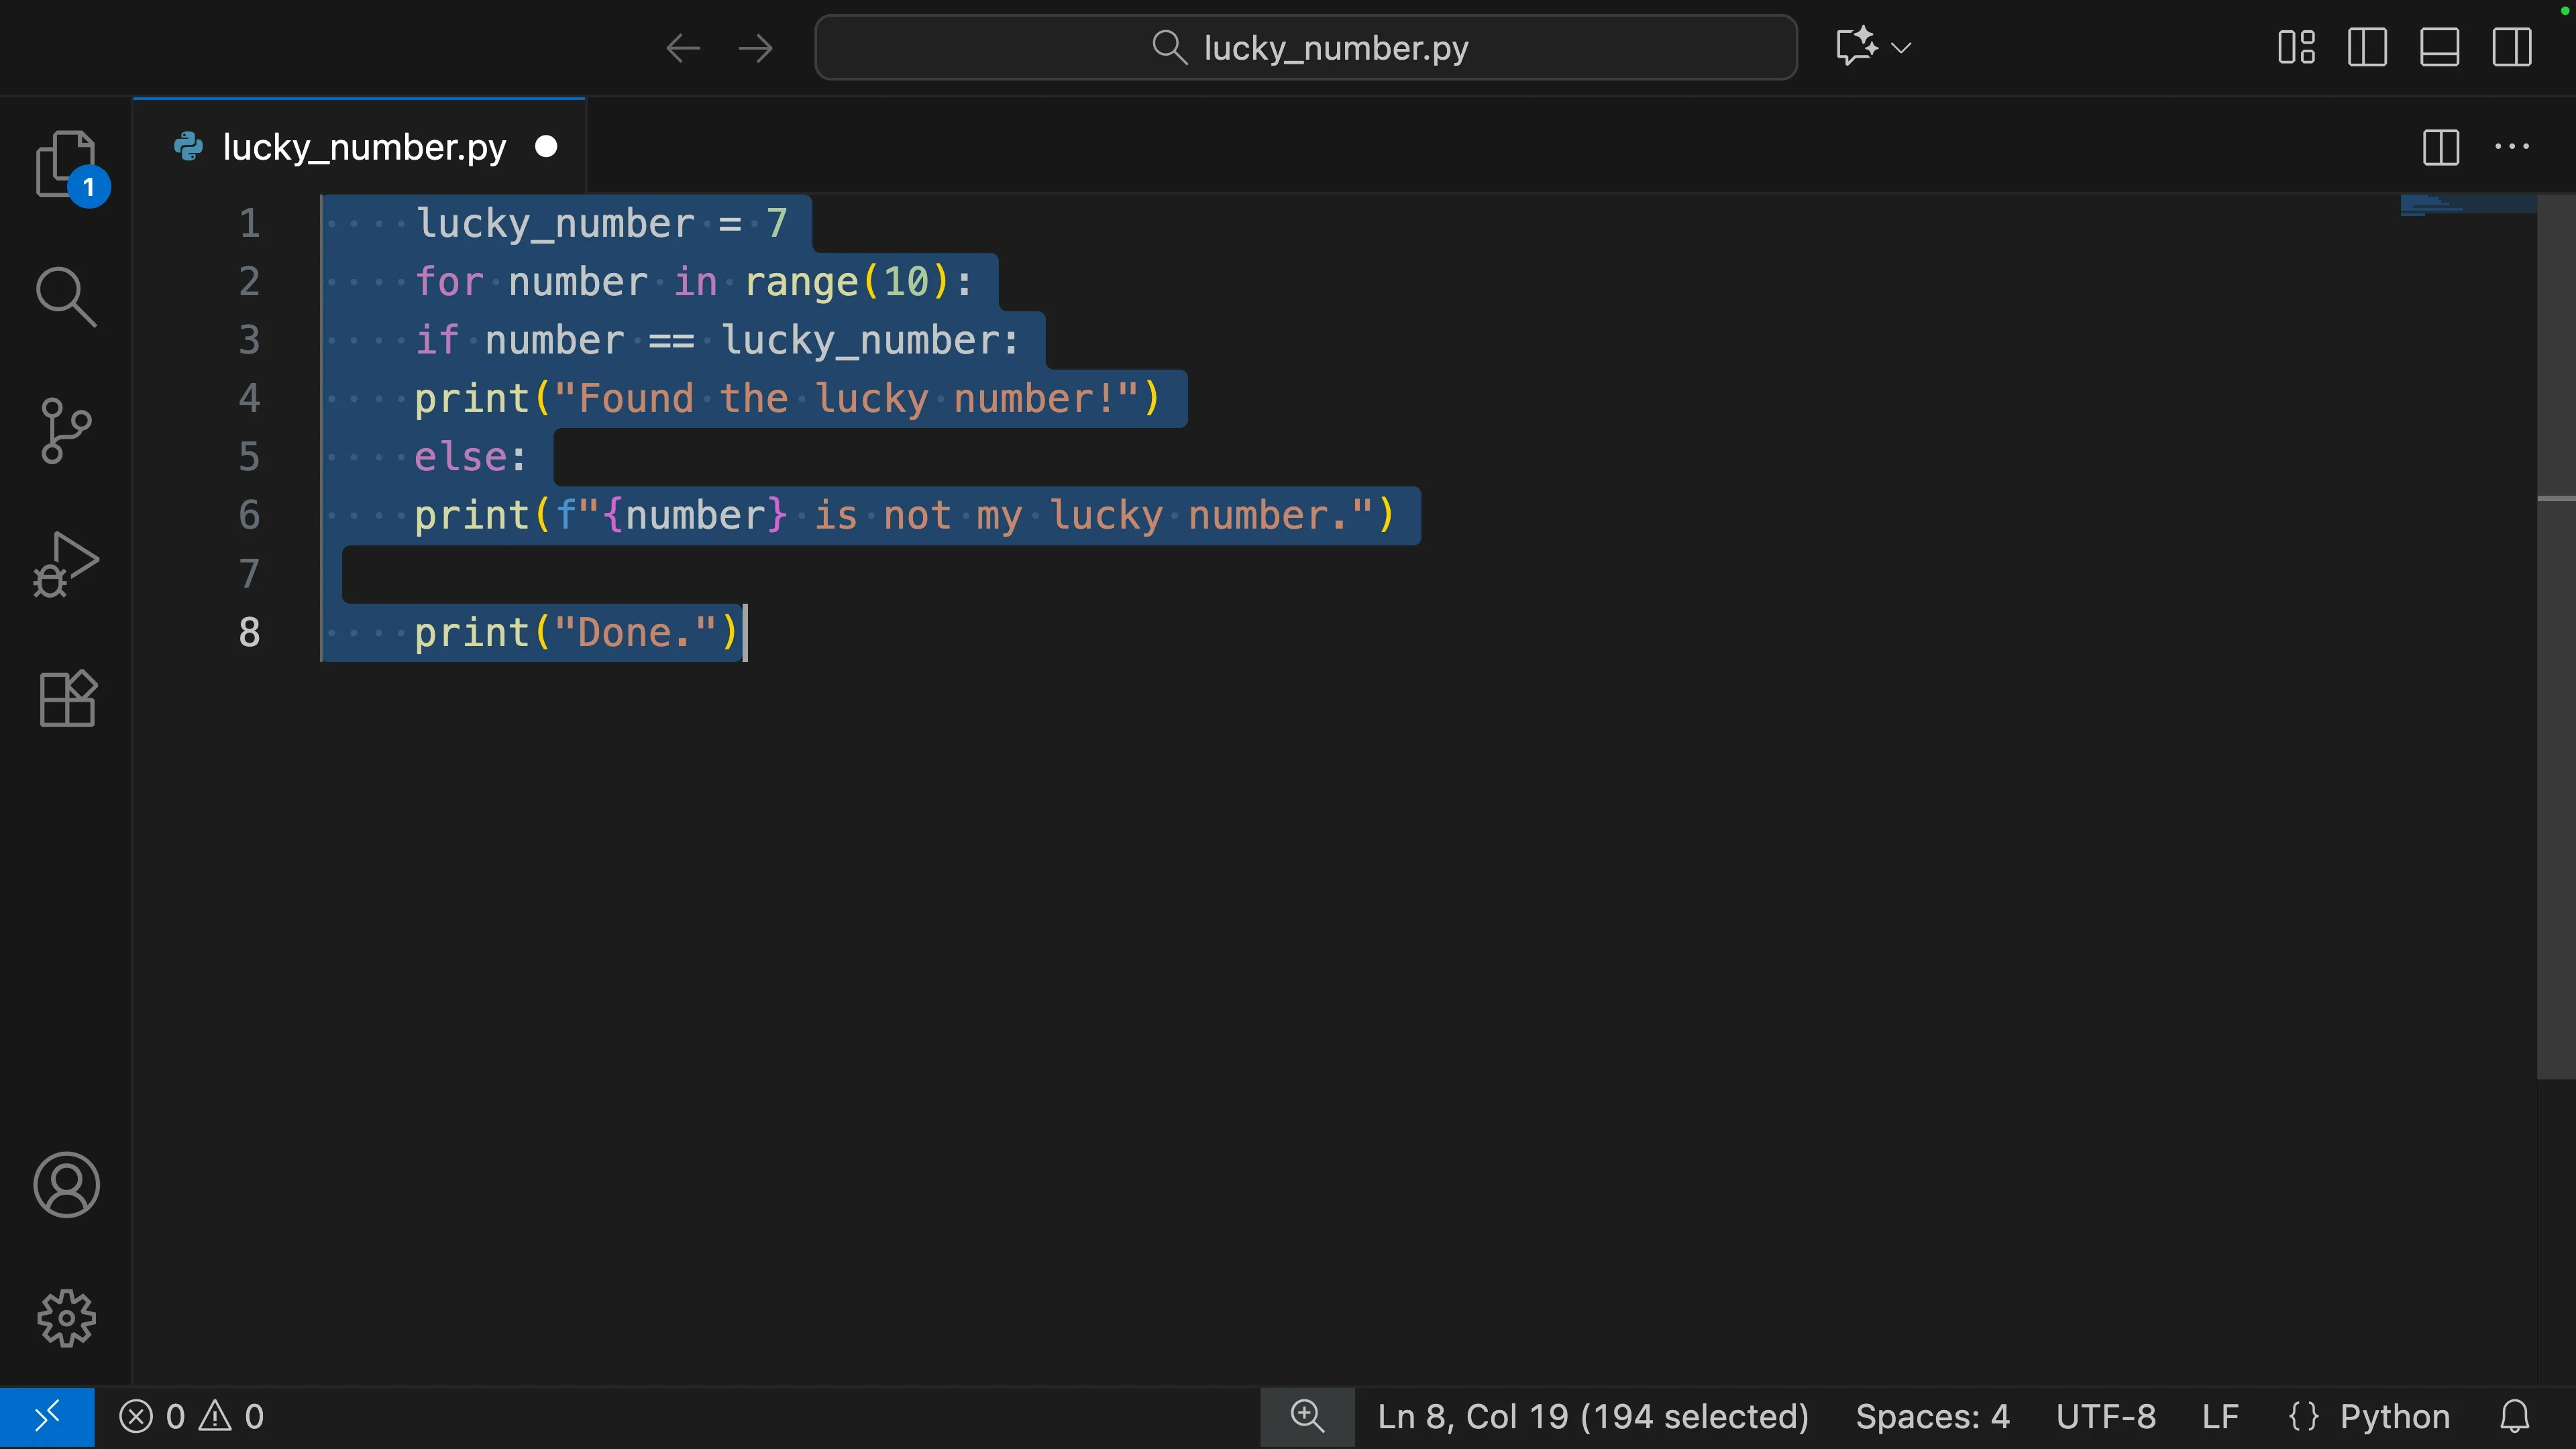Open the Manage gear icon
This screenshot has width=2576, height=1449.
[x=66, y=1318]
